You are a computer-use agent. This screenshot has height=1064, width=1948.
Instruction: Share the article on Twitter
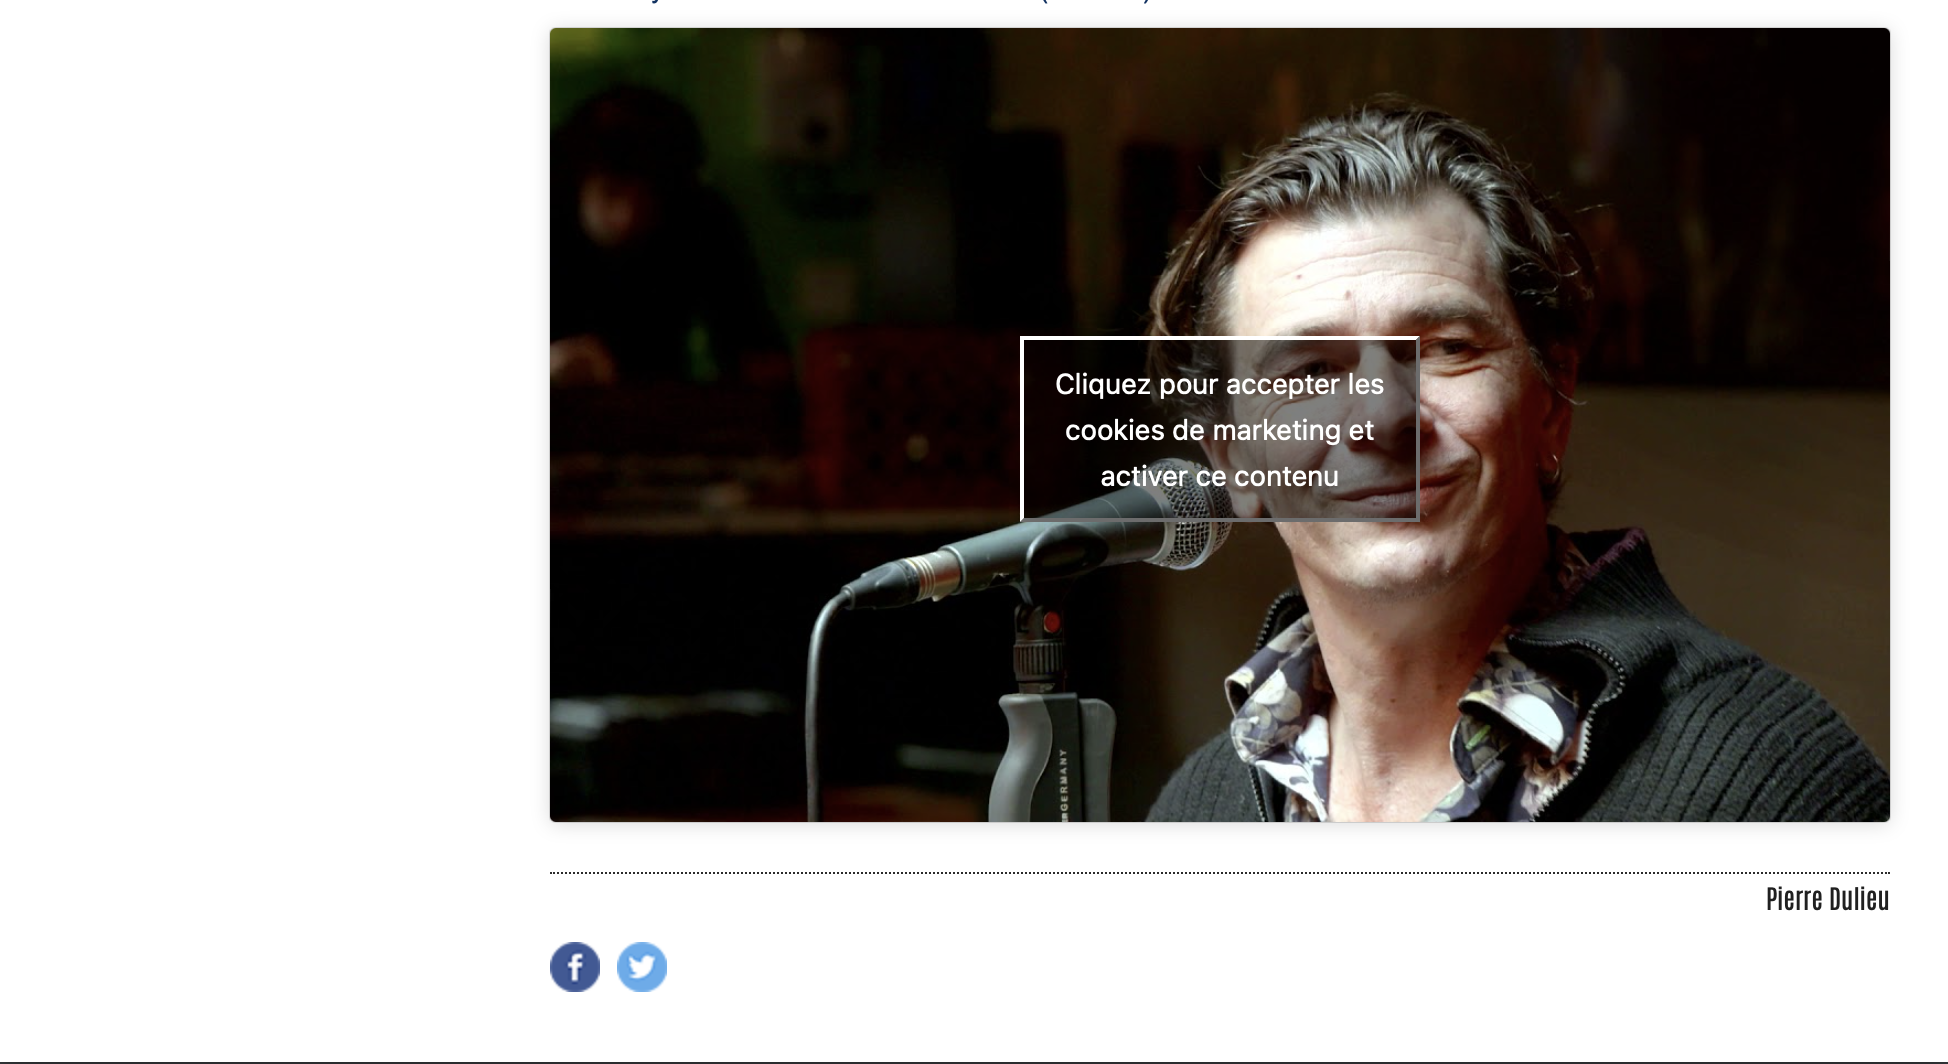[642, 967]
